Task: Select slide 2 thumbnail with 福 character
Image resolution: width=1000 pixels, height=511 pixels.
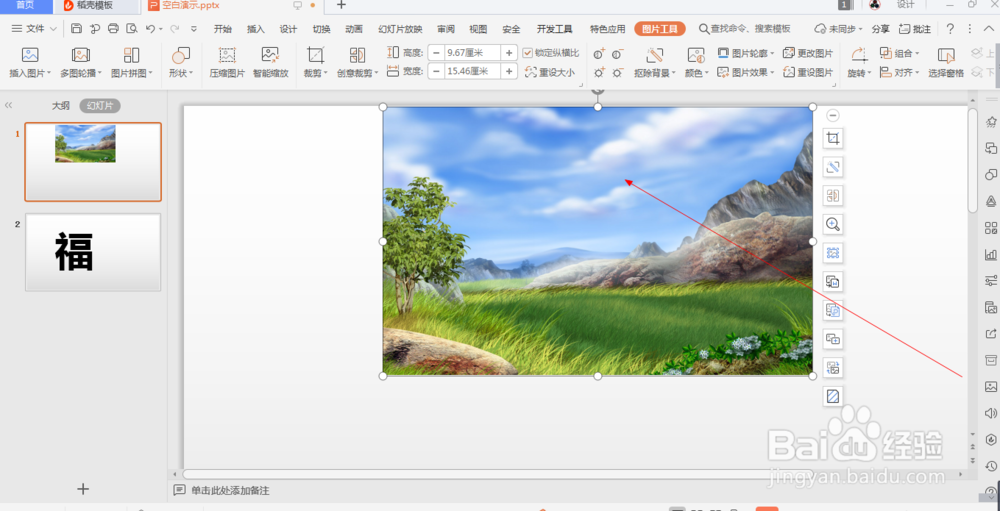Action: 93,253
